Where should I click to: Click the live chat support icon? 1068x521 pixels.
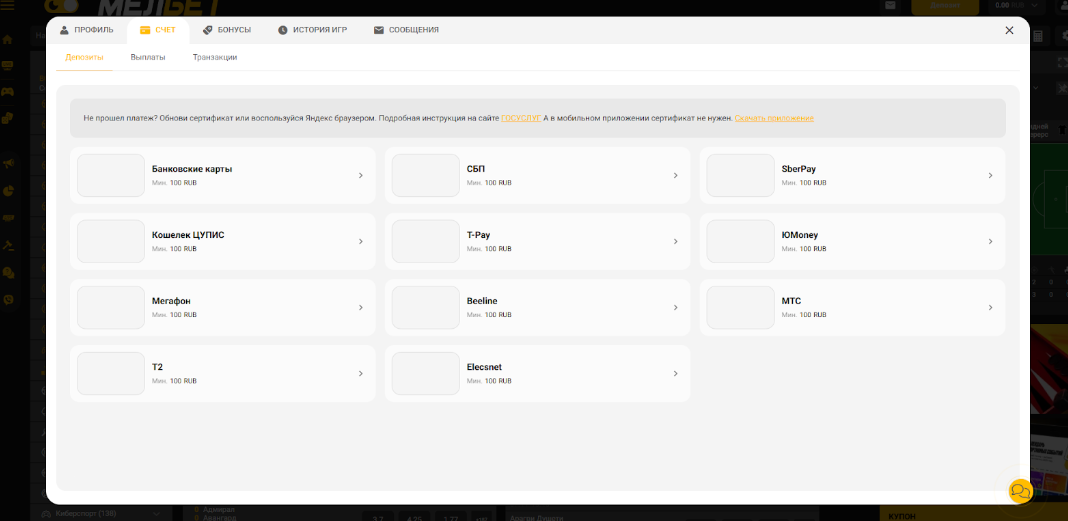(x=1020, y=491)
